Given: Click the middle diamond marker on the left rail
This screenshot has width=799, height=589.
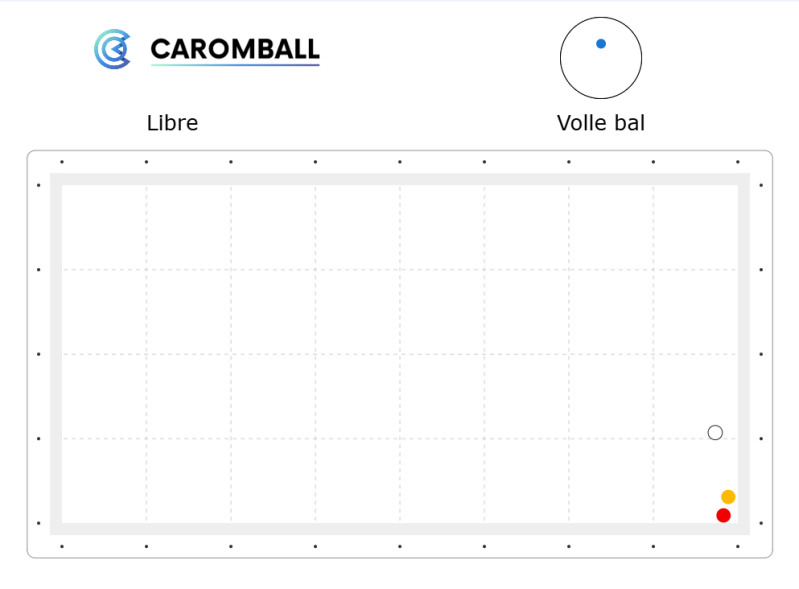Looking at the screenshot, I should [x=39, y=354].
